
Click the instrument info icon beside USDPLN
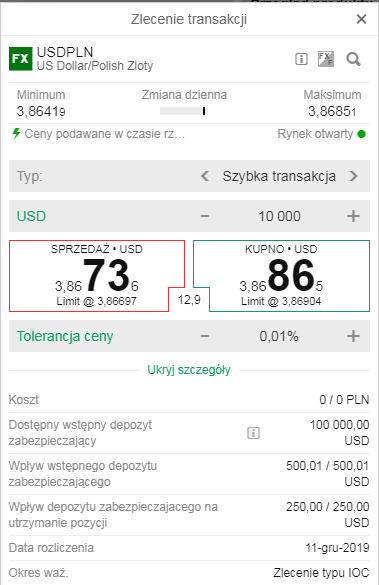(301, 59)
